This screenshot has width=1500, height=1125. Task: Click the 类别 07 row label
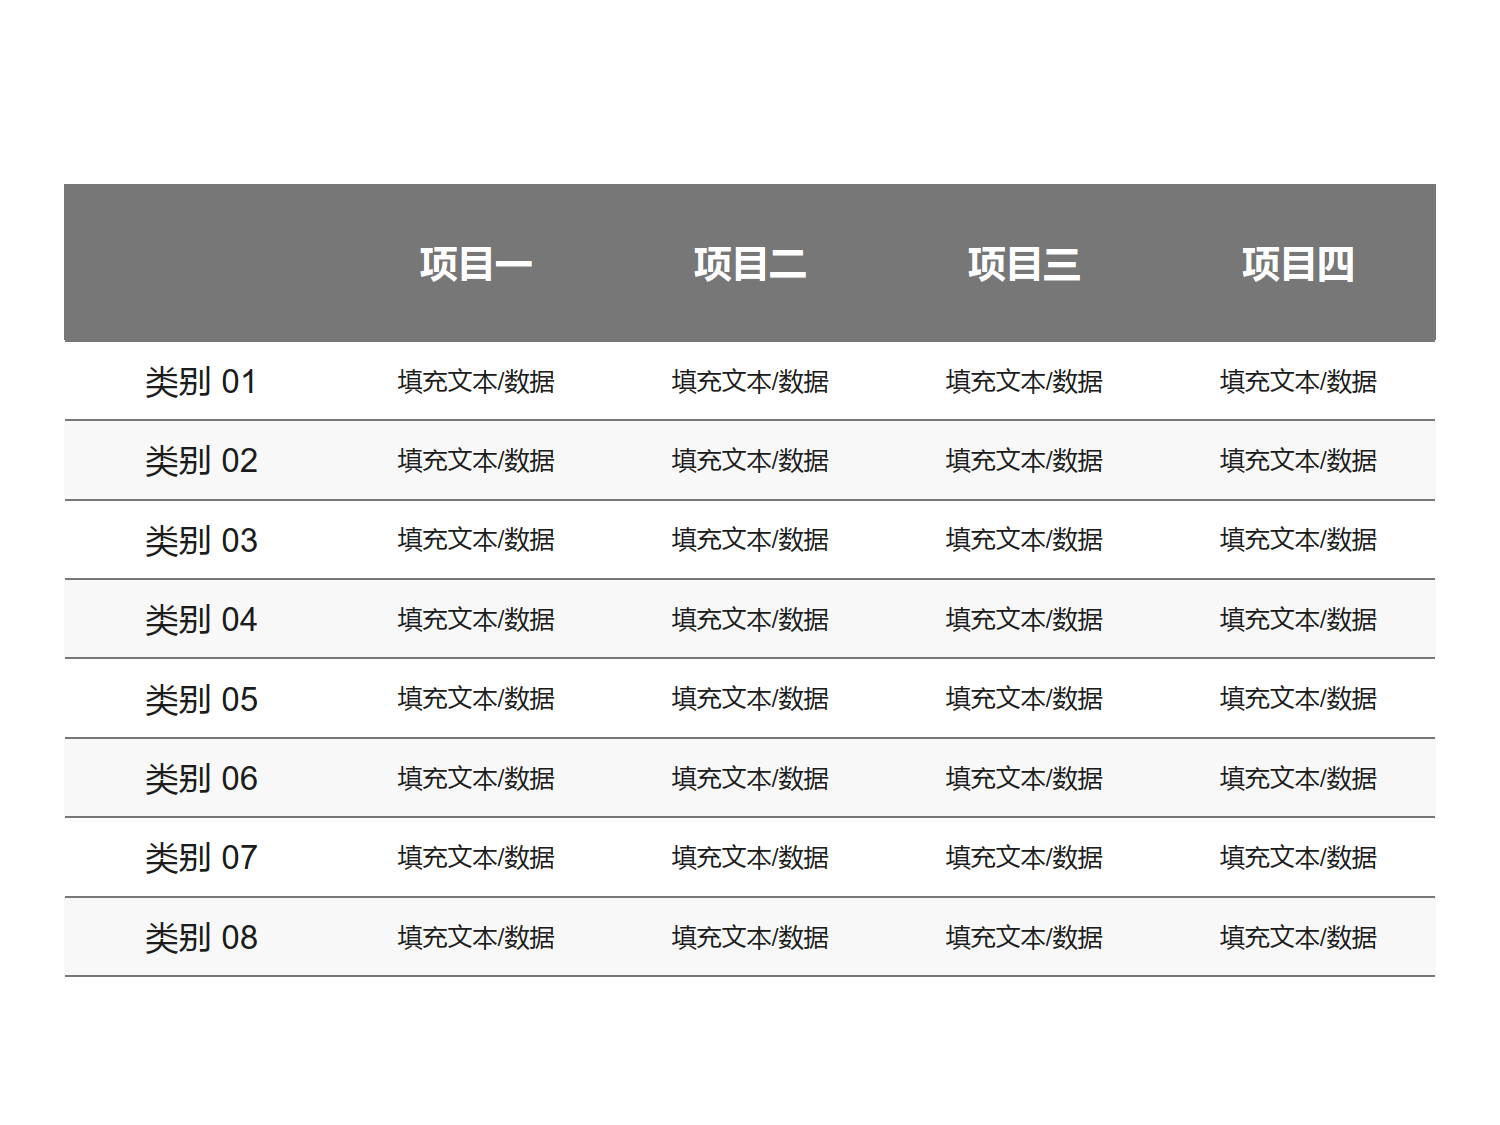tap(201, 857)
